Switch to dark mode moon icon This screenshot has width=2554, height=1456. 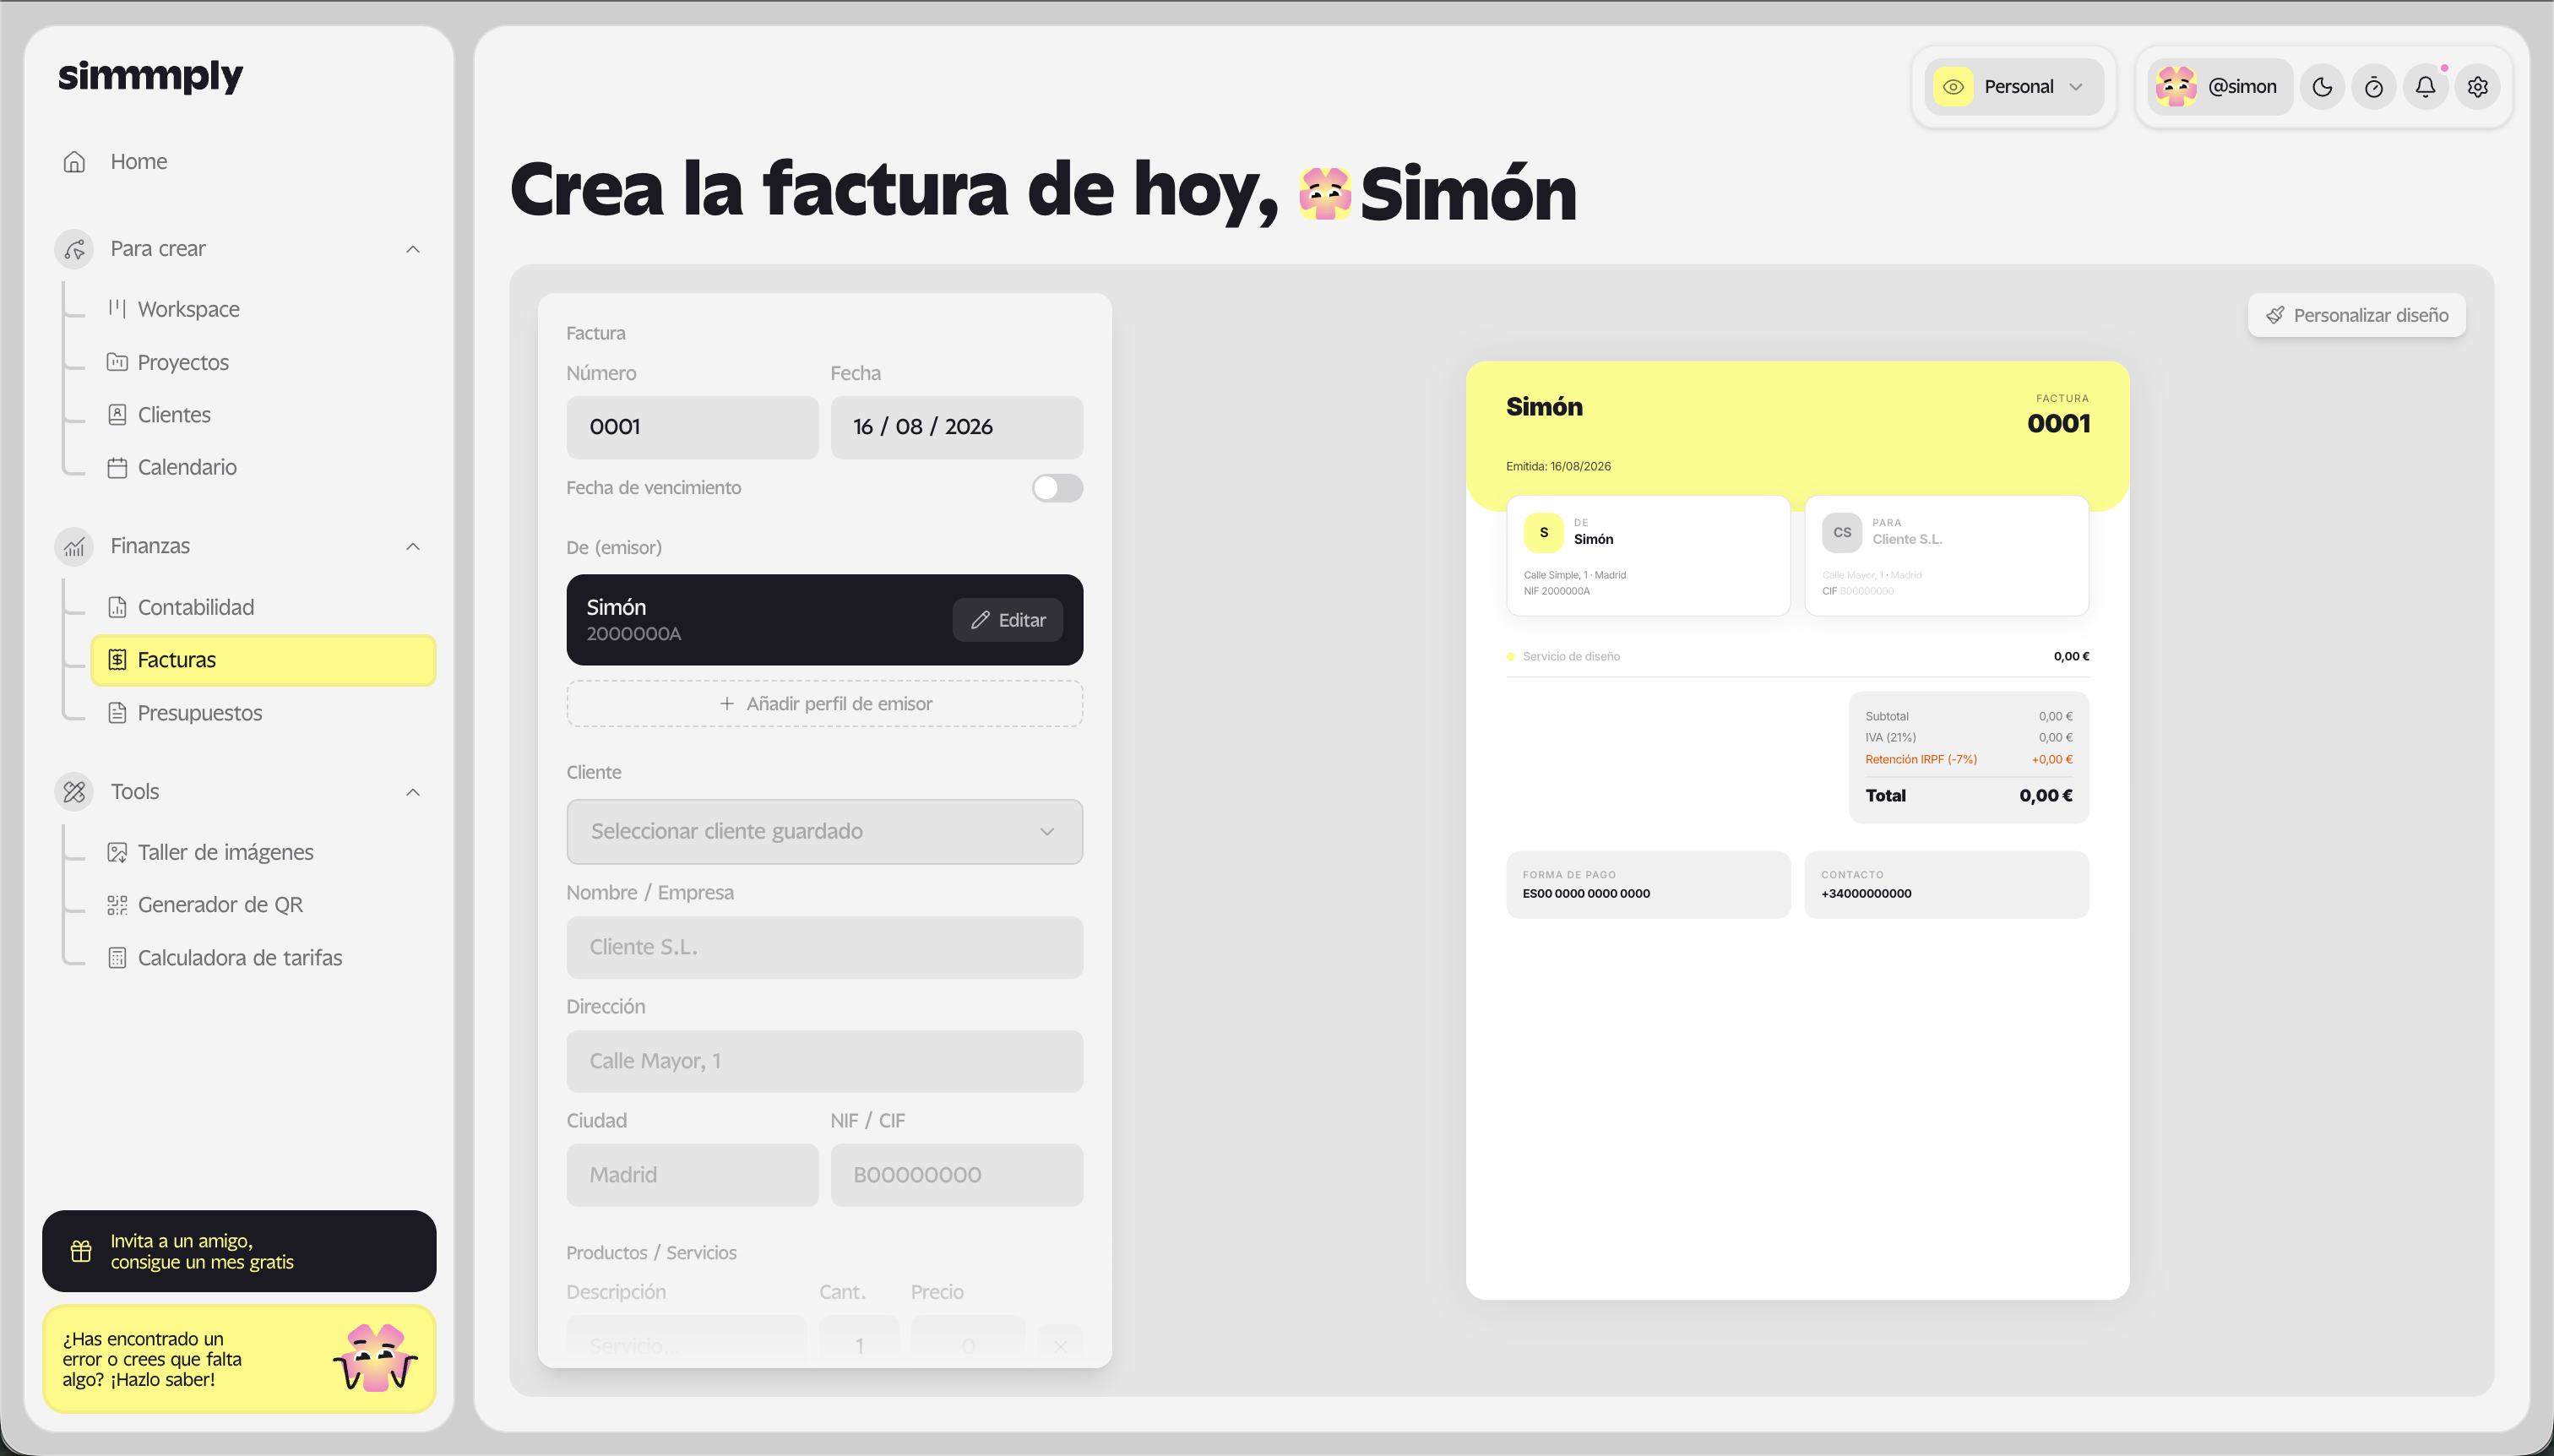pos(2322,87)
